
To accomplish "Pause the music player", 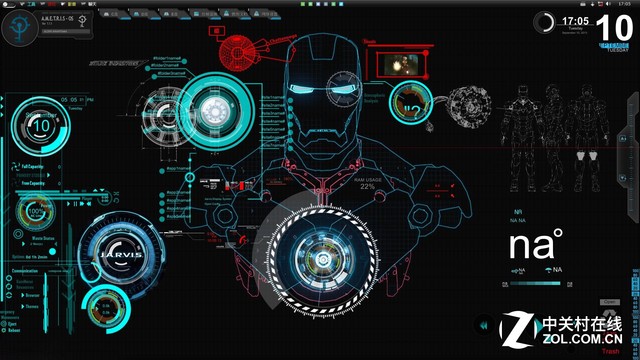I will [x=75, y=204].
